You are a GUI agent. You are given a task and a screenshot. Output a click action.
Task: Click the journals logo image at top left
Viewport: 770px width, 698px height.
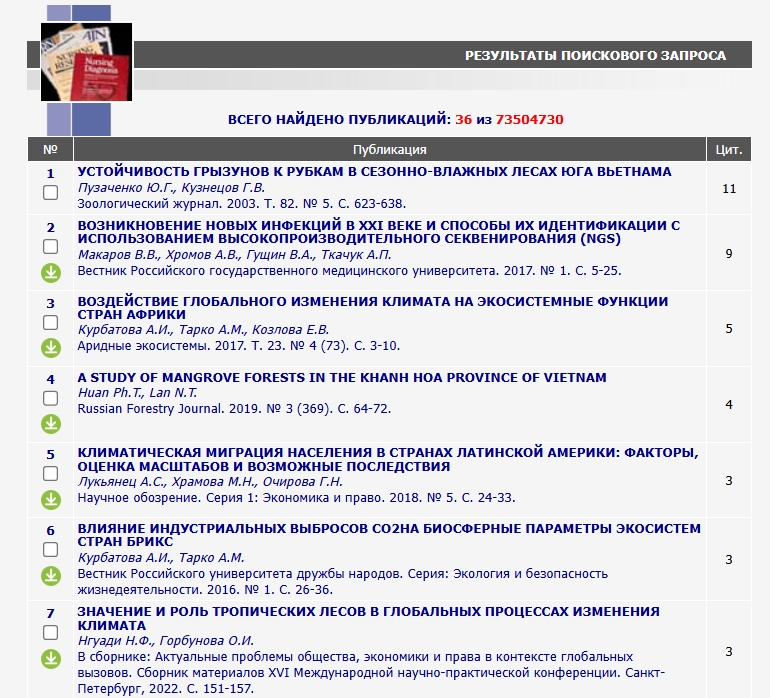point(86,63)
